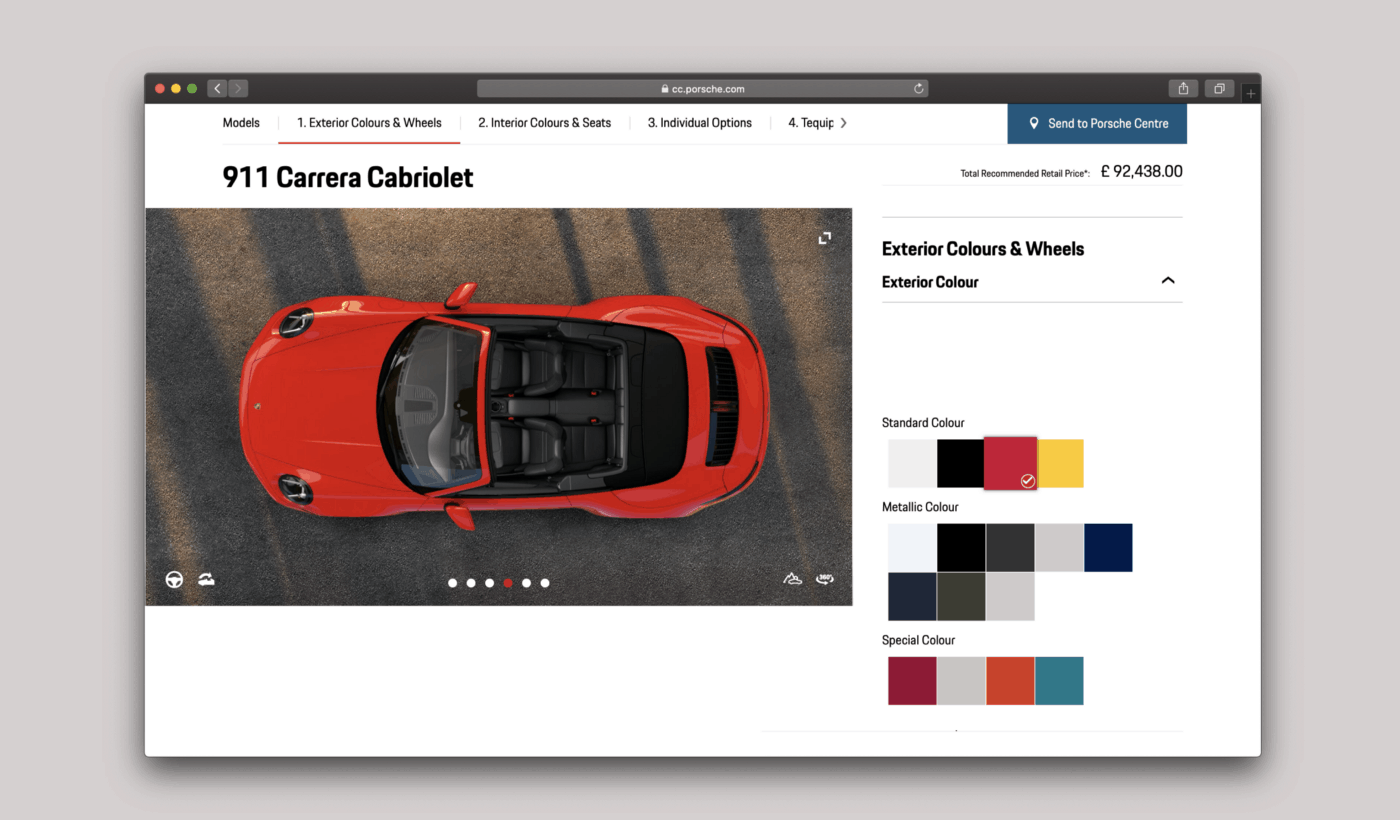Click the roof open/close car icon
Image resolution: width=1400 pixels, height=820 pixels.
click(206, 579)
